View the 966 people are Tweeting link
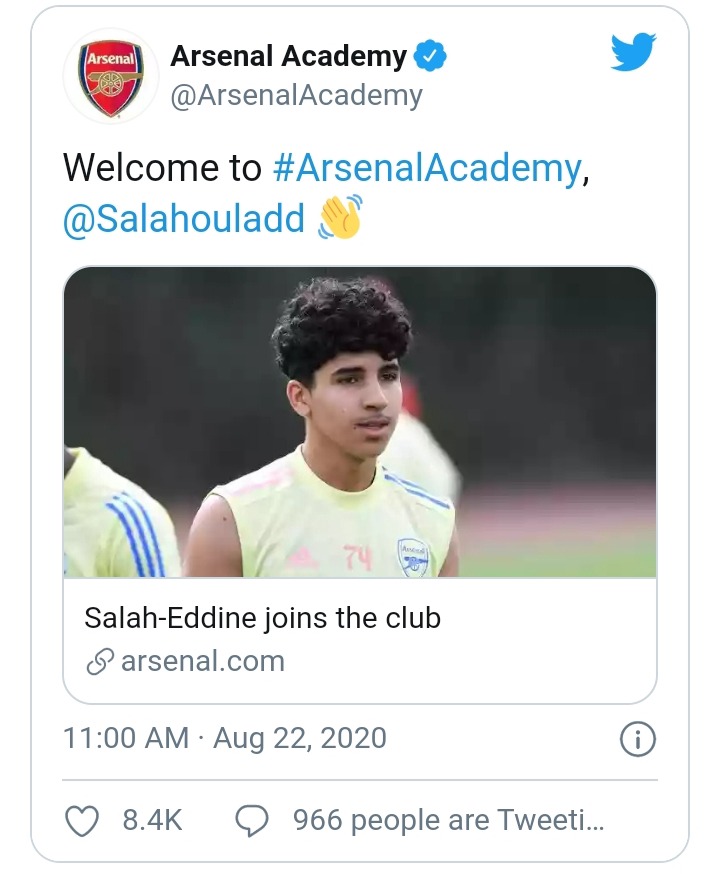 click(x=448, y=821)
